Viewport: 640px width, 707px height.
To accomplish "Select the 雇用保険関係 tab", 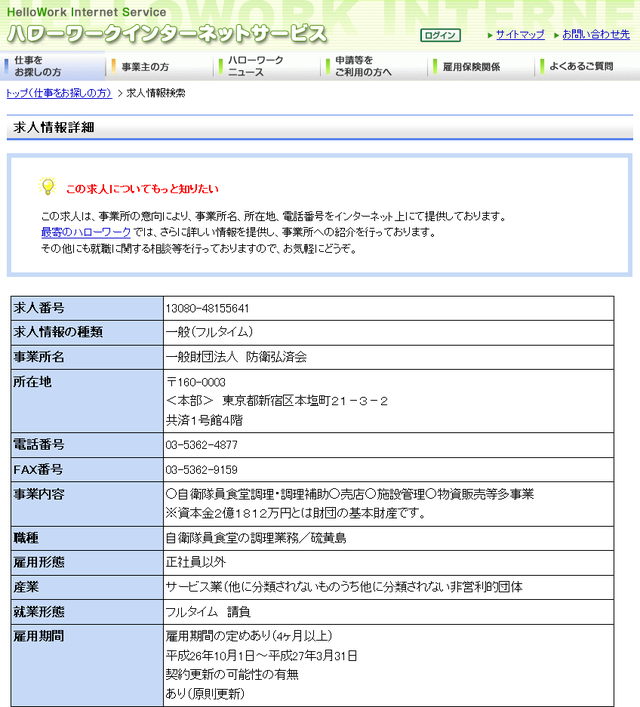I will 481,67.
